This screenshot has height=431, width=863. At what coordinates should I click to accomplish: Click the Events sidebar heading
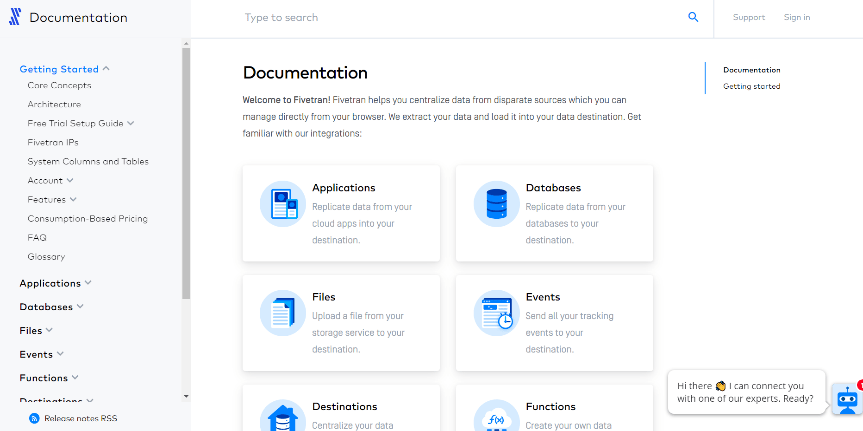point(36,354)
